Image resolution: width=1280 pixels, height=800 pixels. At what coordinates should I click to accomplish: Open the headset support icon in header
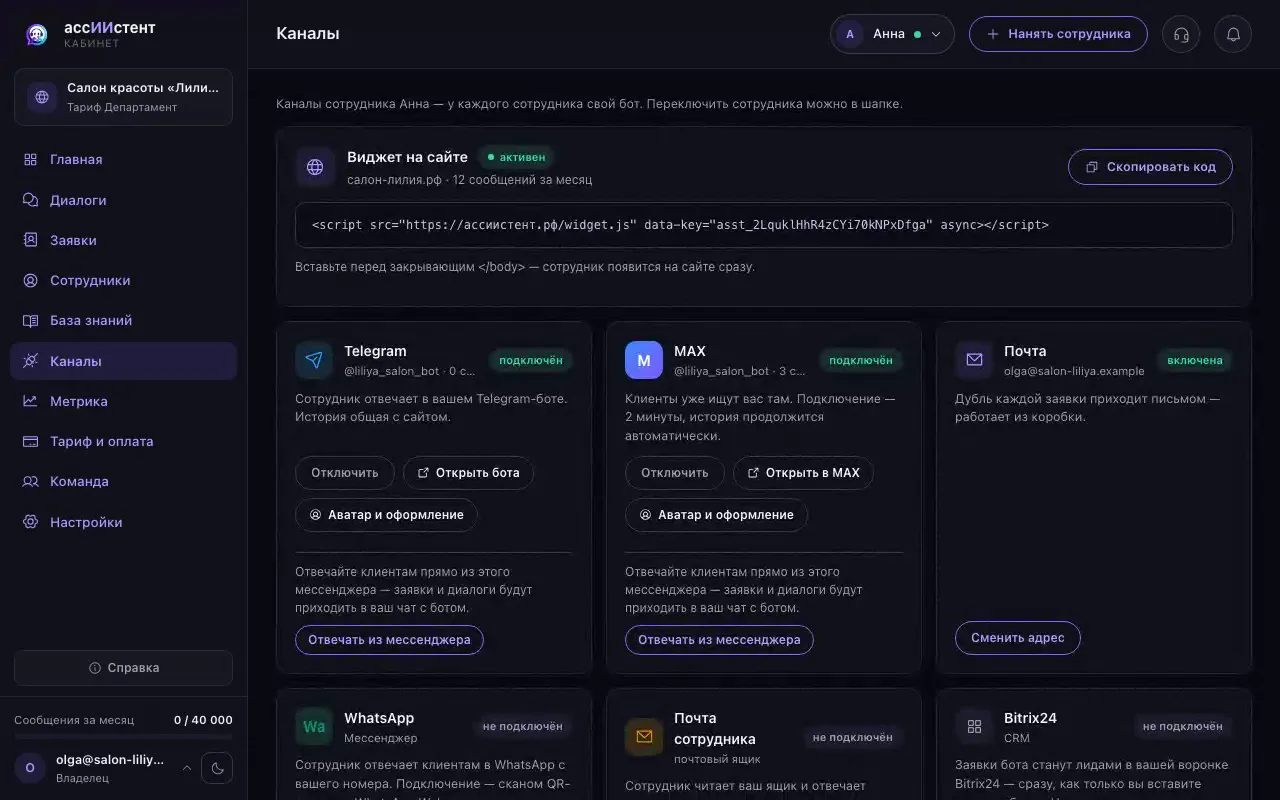point(1181,34)
